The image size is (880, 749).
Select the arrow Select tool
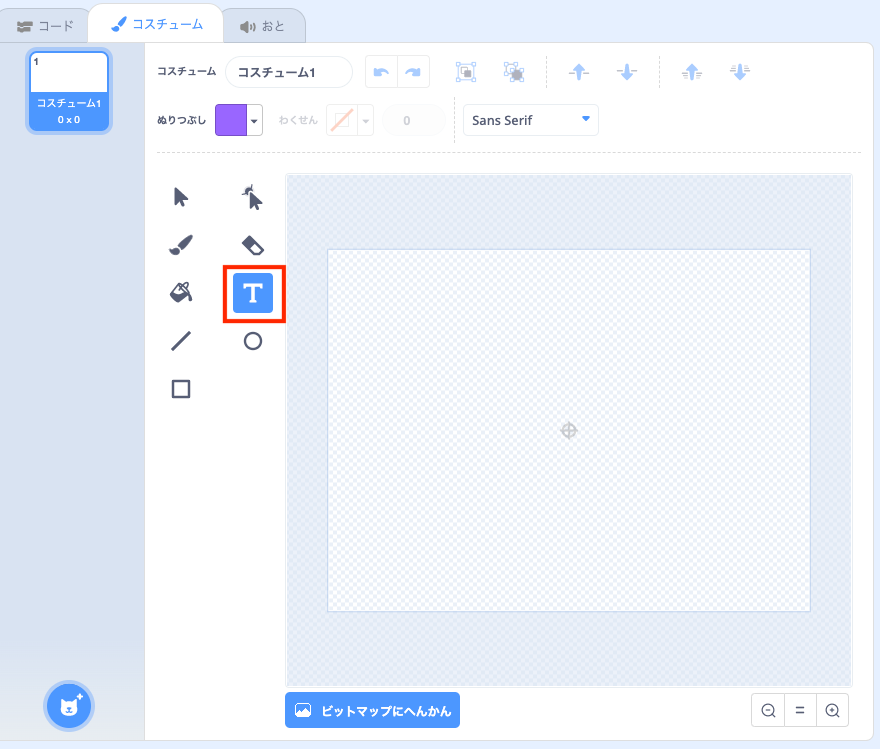pyautogui.click(x=181, y=197)
